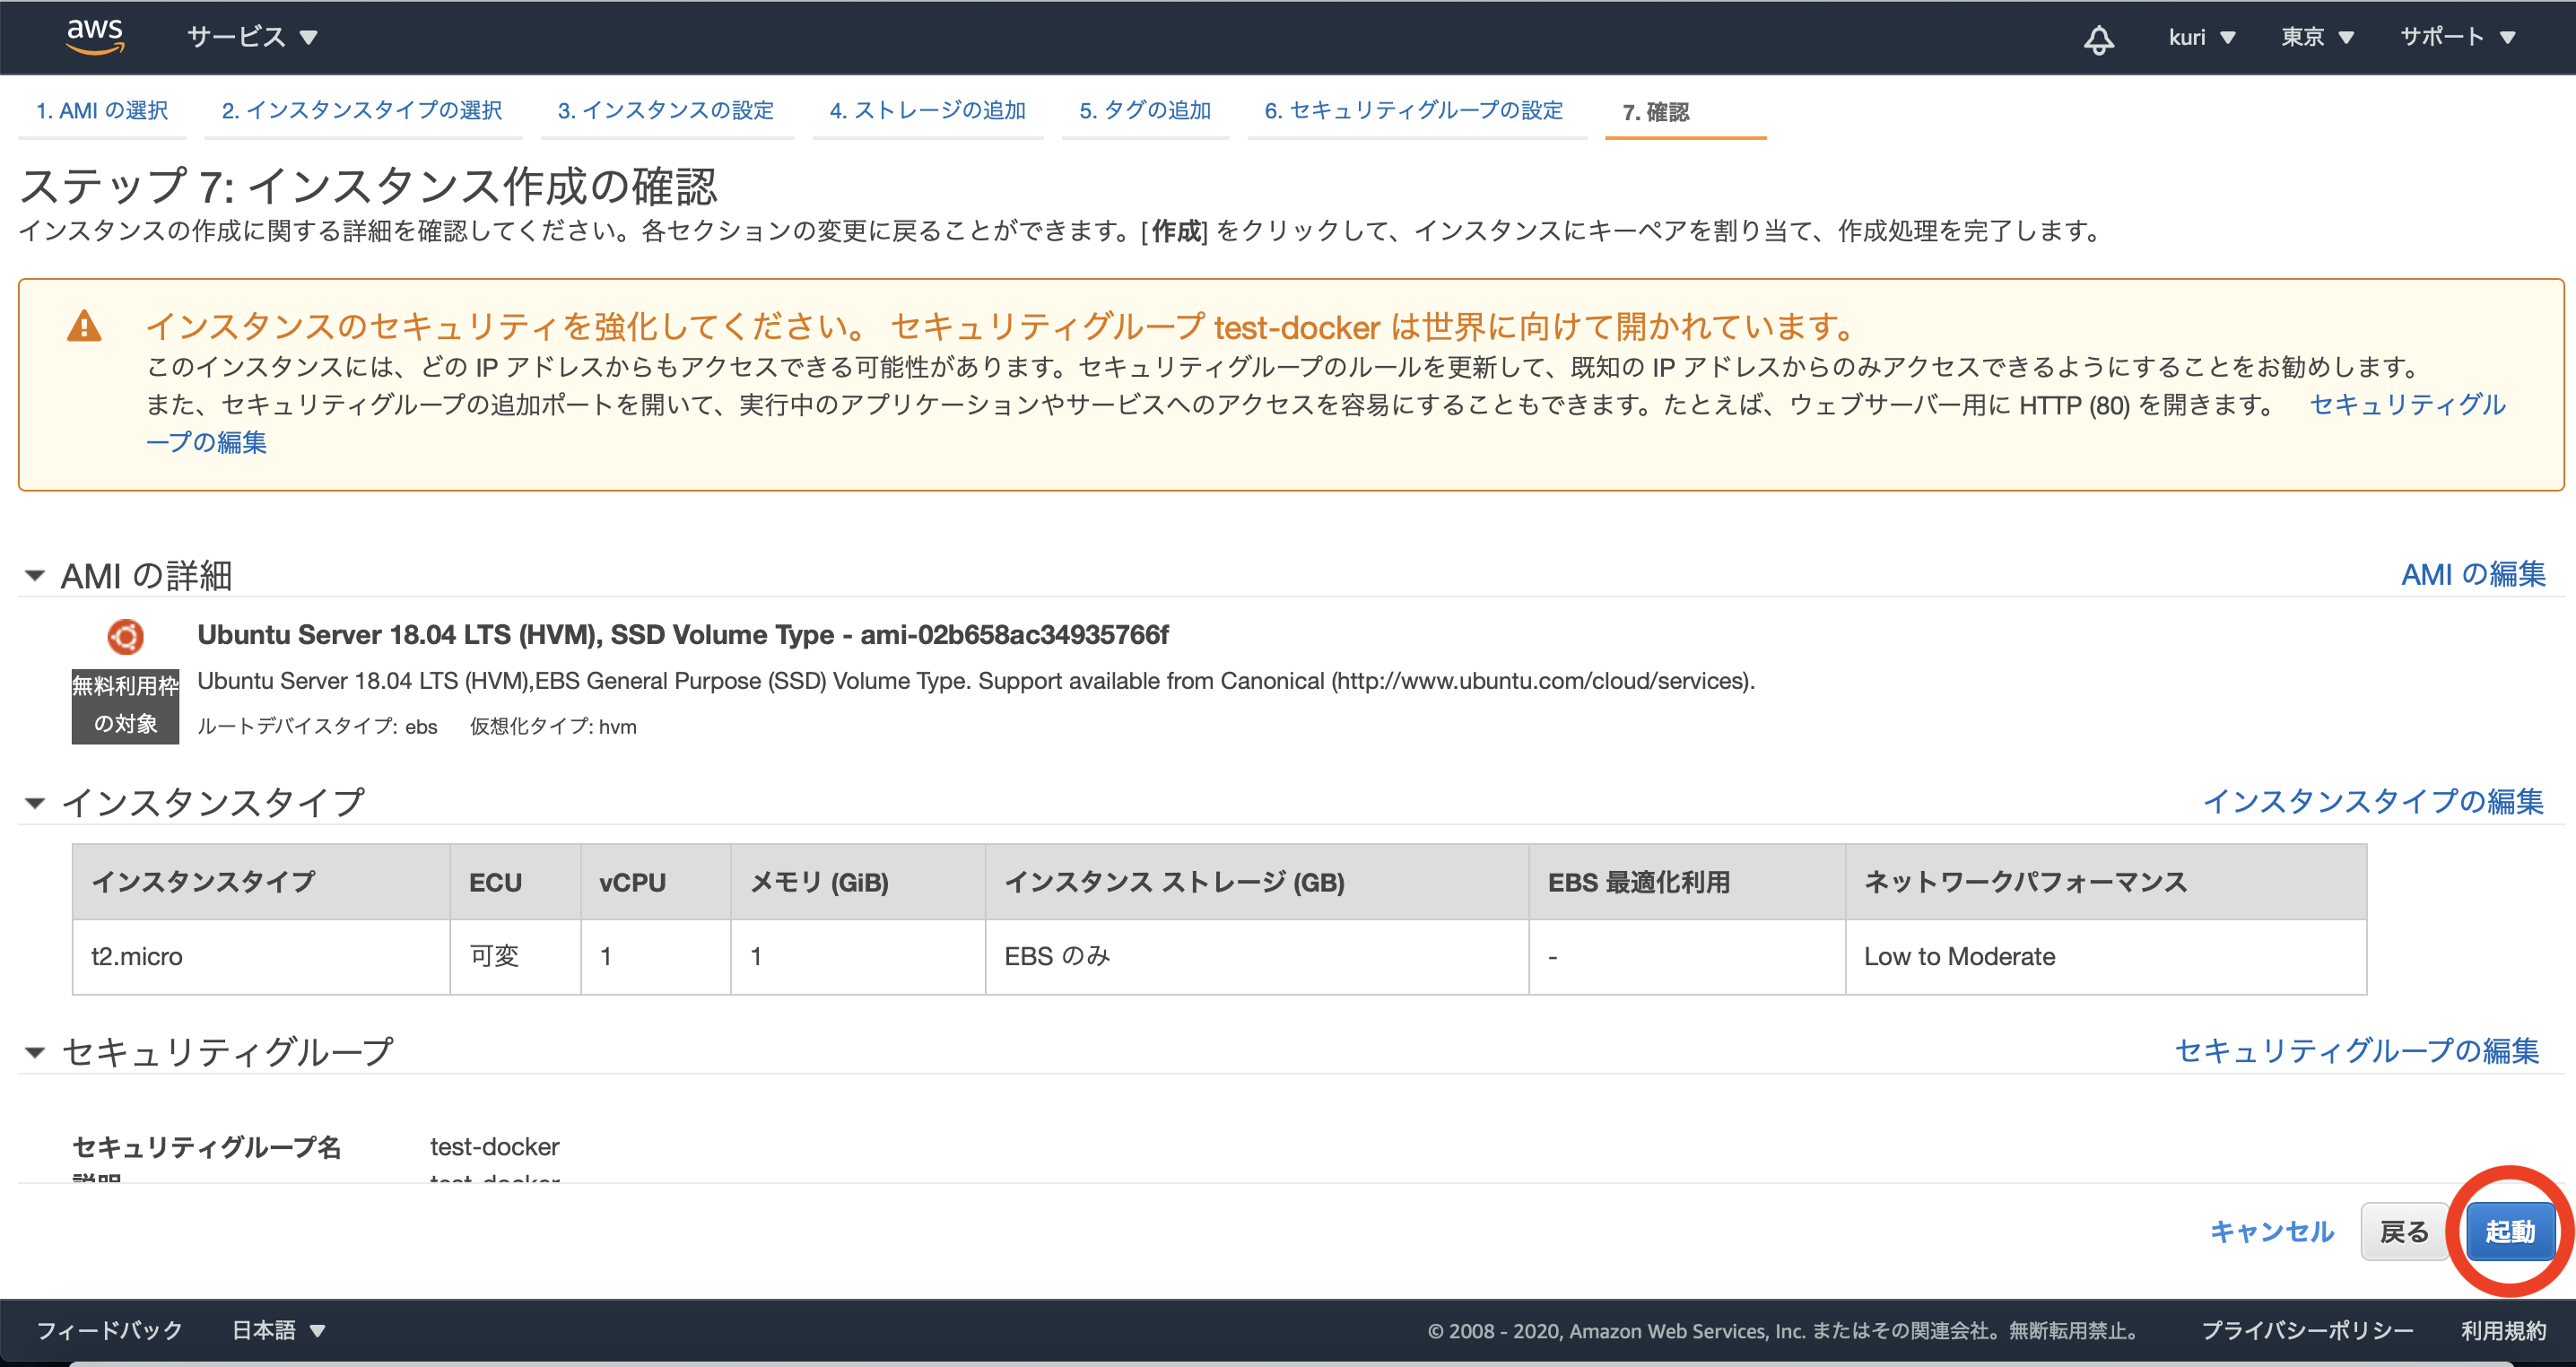Viewport: 2576px width, 1367px height.
Task: Click the 無料利用枠の対象 badge
Action: [125, 706]
